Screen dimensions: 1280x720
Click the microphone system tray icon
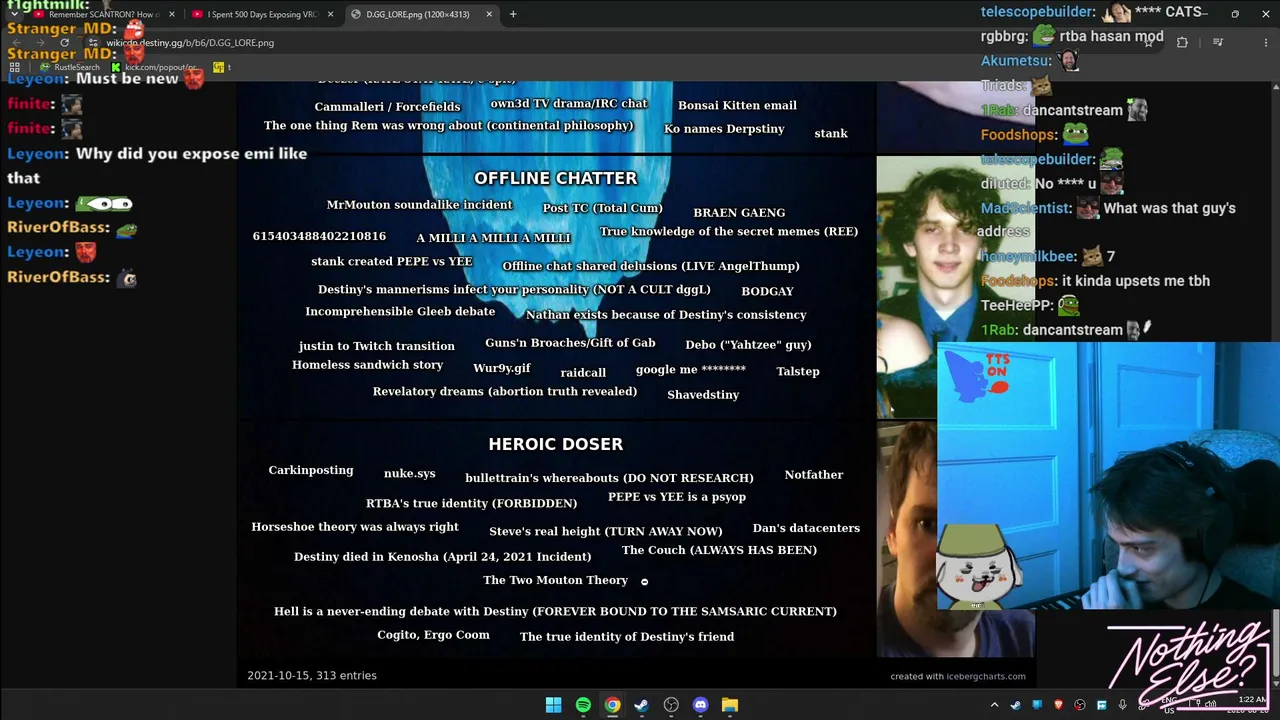(x=1122, y=705)
